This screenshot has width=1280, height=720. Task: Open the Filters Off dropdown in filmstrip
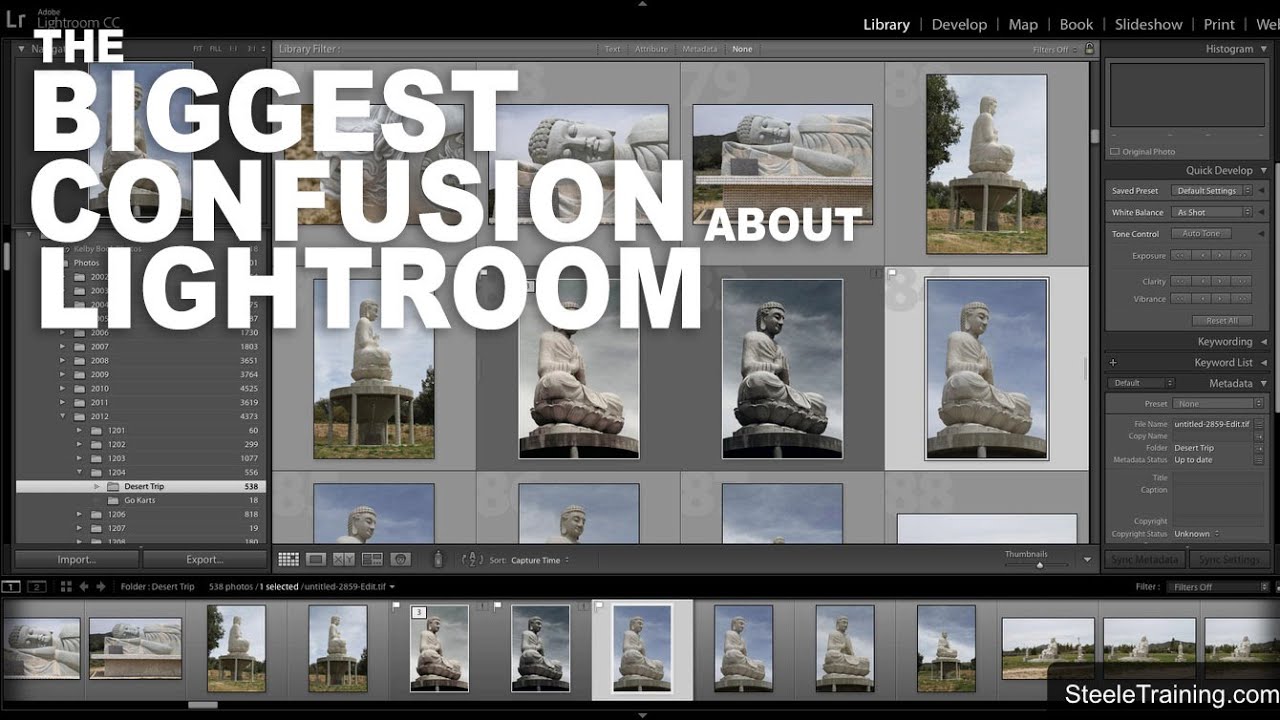pos(1217,587)
